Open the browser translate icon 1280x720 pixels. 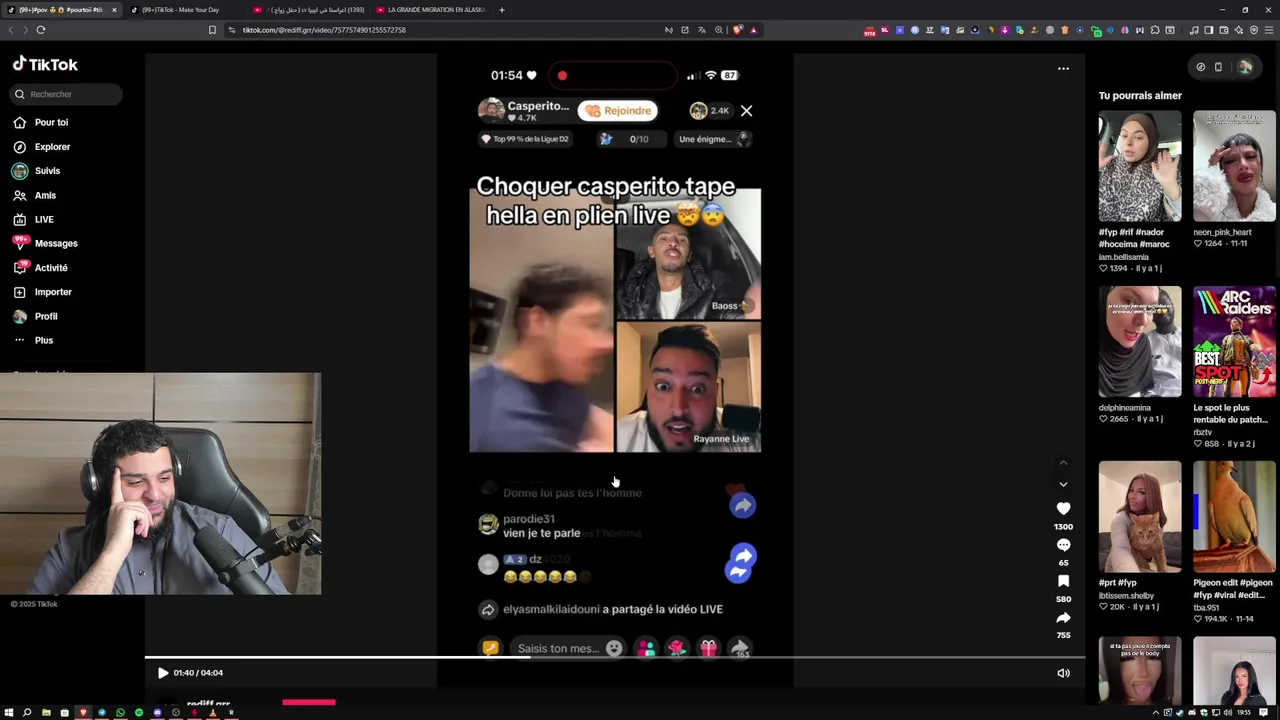coord(702,30)
